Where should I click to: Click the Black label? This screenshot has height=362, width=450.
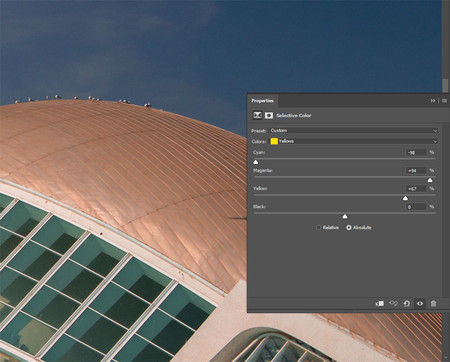click(259, 207)
